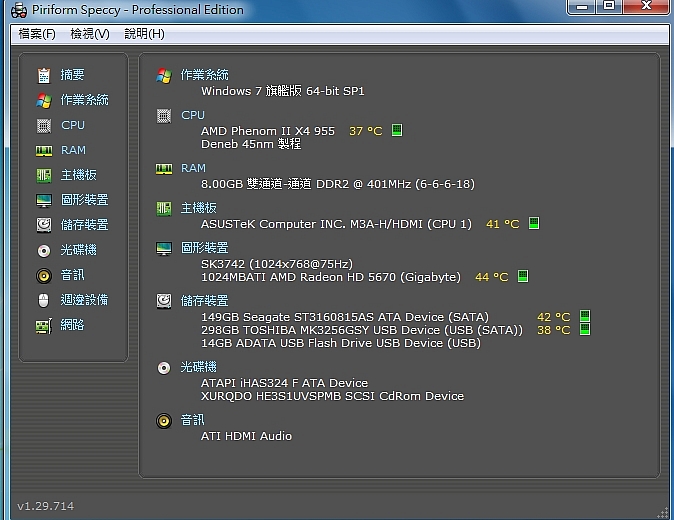Click the green temperature indicator beside CPU 37 °C
The image size is (674, 520).
[397, 130]
